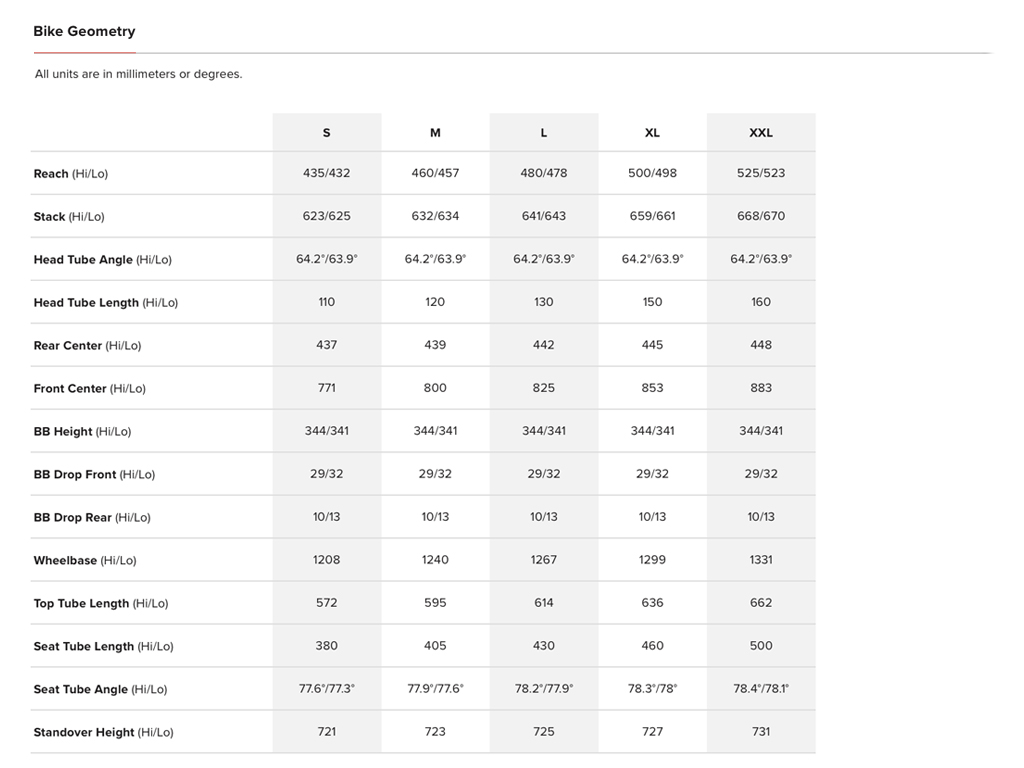Click the Bike Geometry tab heading

tap(84, 31)
